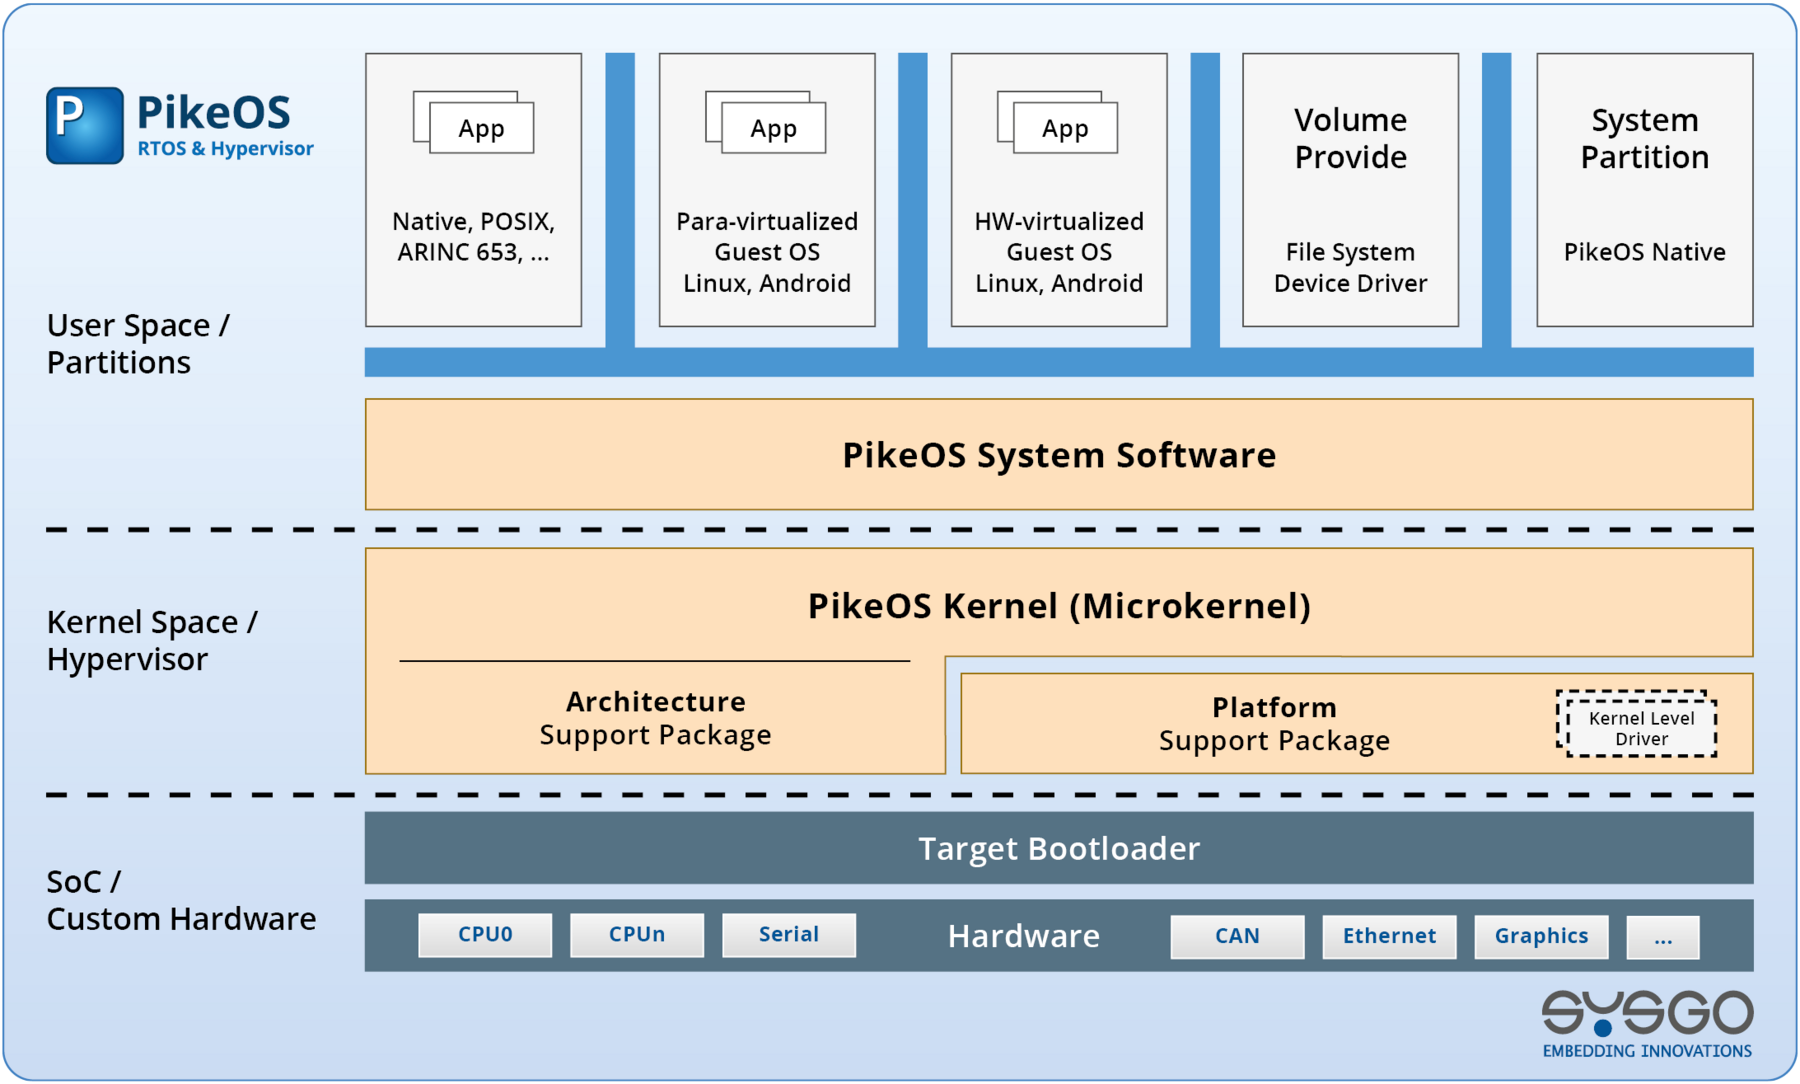The width and height of the screenshot is (1800, 1084).
Task: Click the Platform Support Package label
Action: pos(1273,724)
